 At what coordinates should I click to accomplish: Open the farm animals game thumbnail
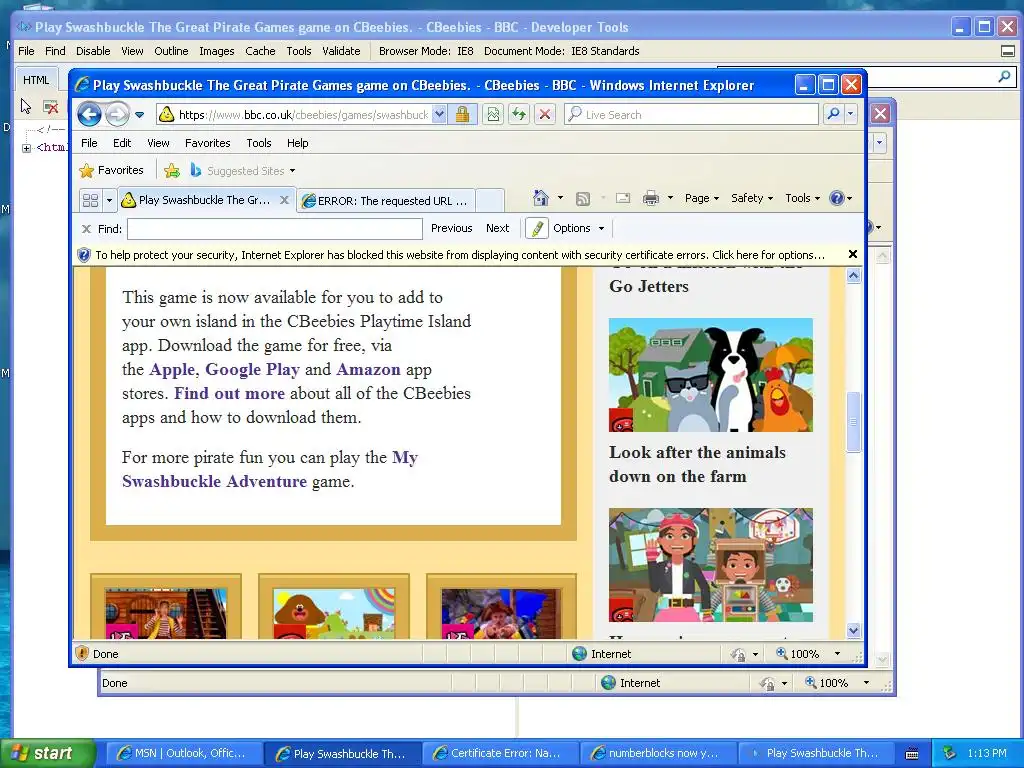[x=711, y=375]
